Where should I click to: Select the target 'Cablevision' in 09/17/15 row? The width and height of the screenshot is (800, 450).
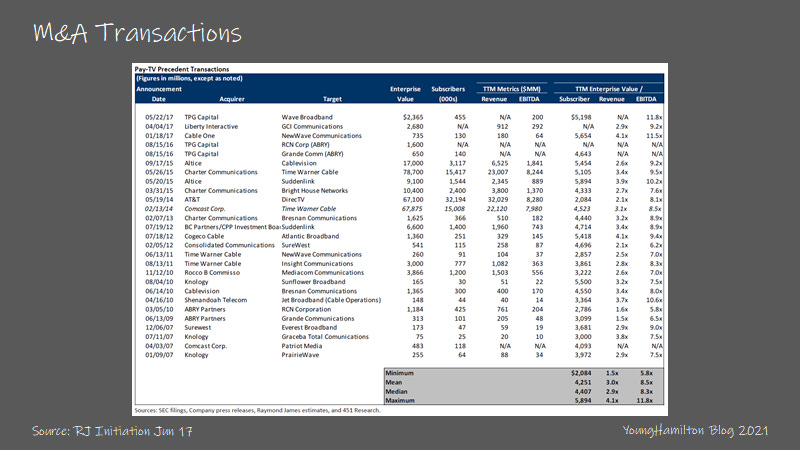299,163
